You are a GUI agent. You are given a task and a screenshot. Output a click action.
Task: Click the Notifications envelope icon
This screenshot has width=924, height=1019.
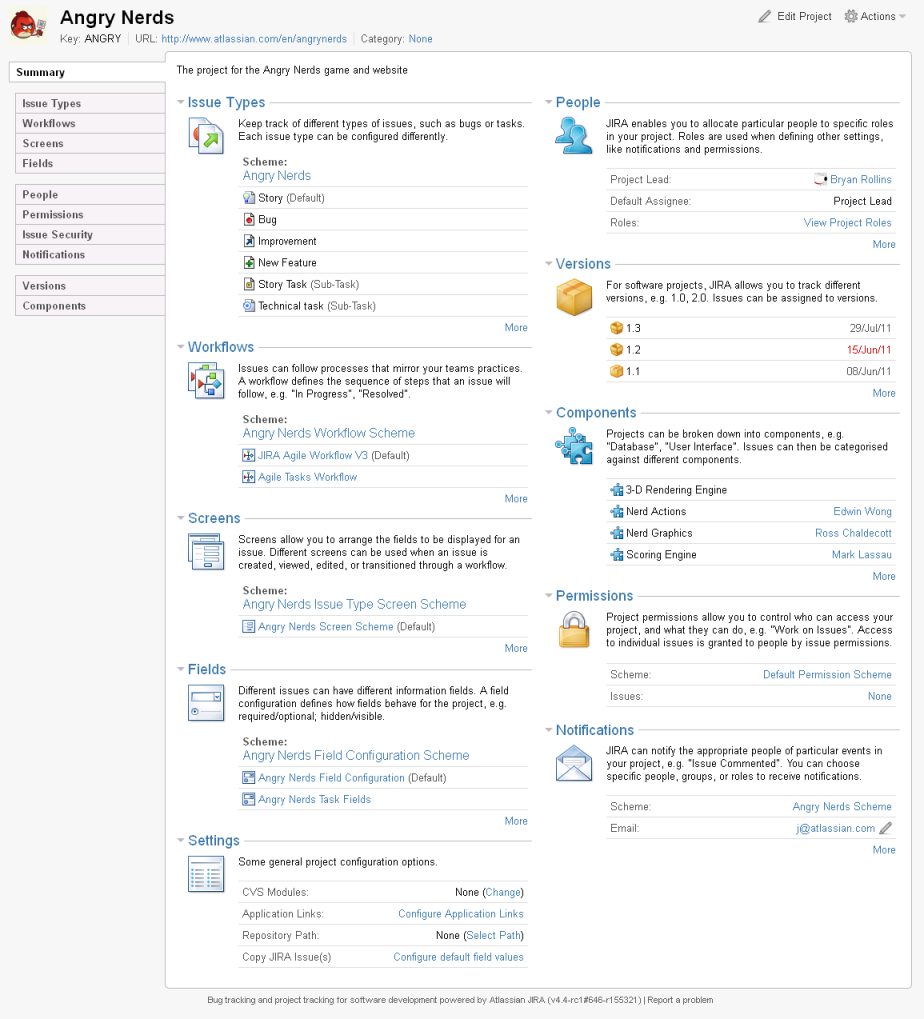tap(574, 763)
